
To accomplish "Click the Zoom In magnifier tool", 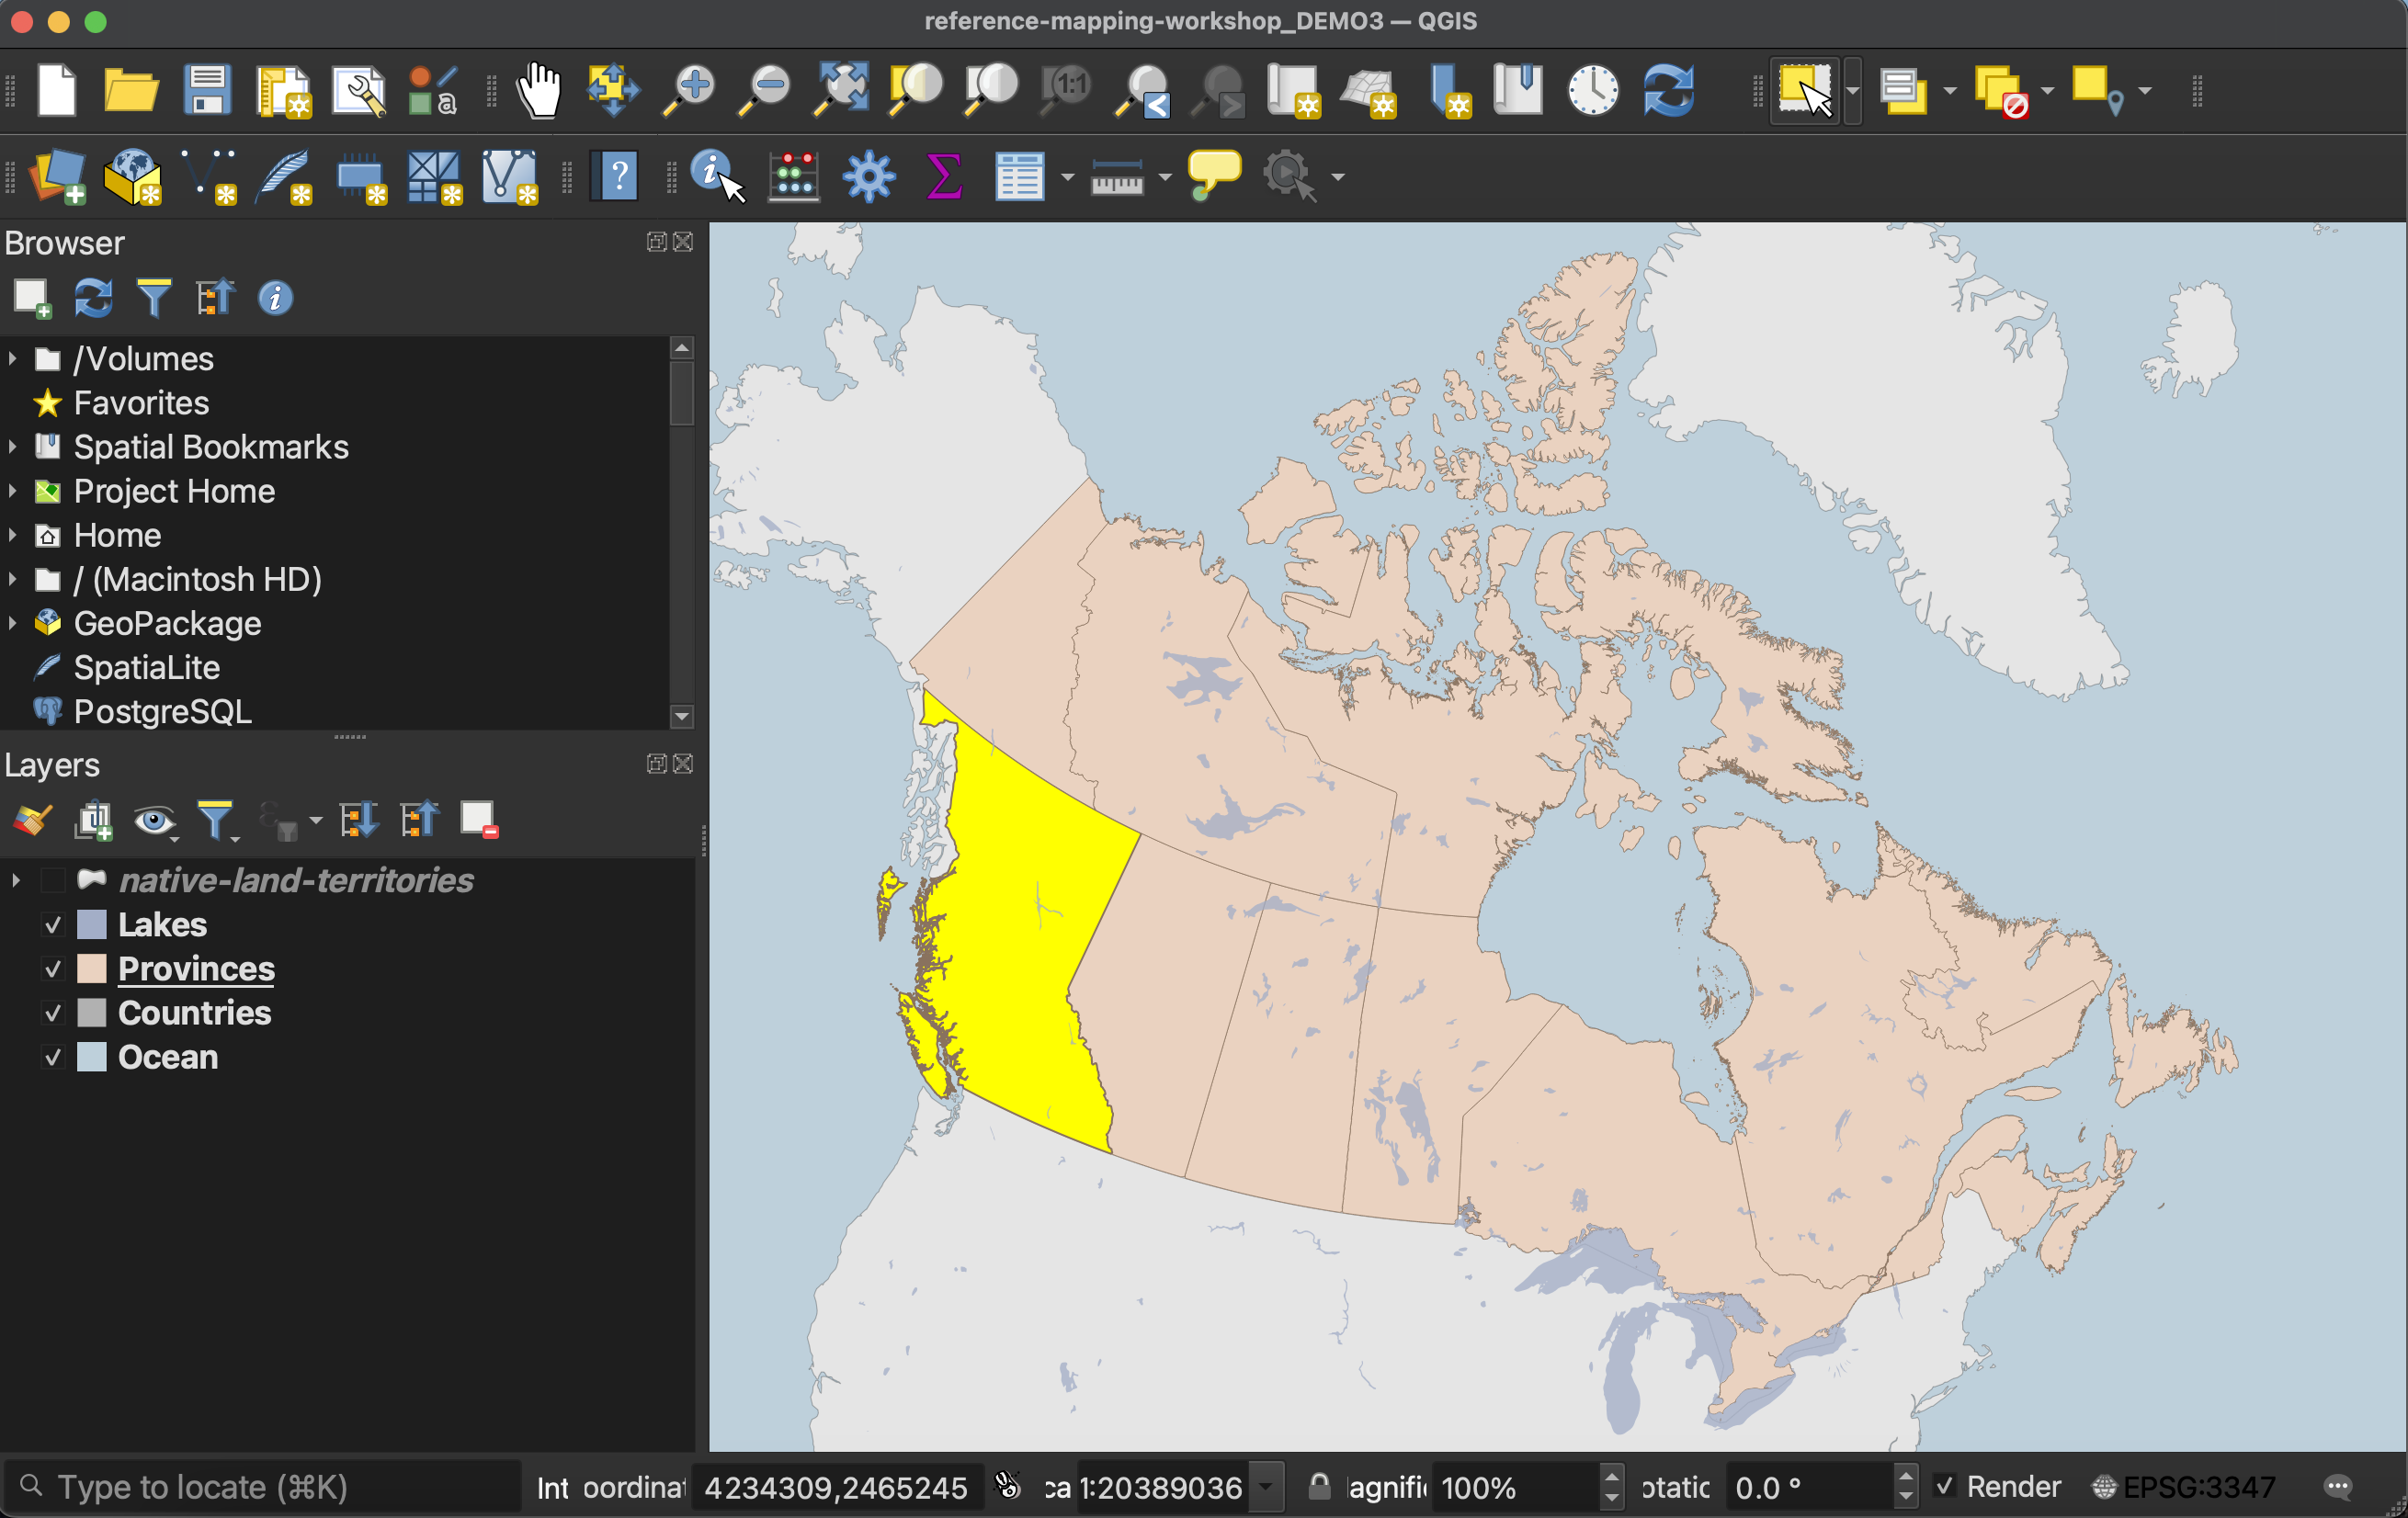I will (688, 91).
